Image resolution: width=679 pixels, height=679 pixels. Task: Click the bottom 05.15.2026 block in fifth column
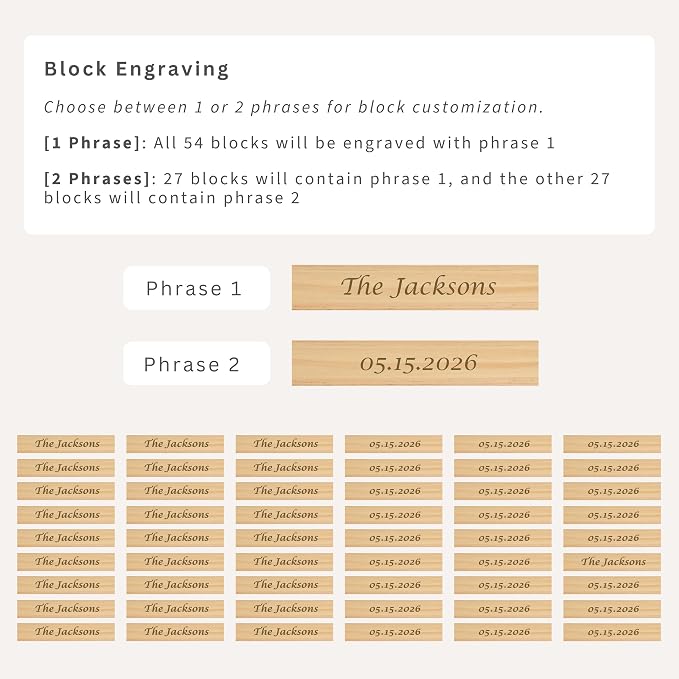point(503,632)
